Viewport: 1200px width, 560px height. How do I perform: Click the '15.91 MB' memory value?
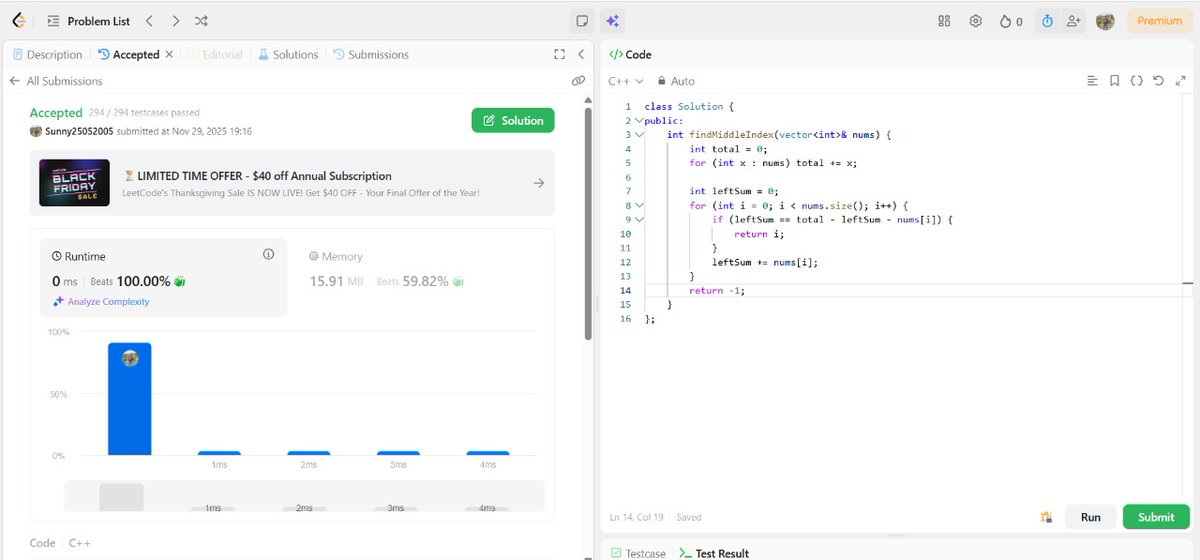(x=336, y=282)
